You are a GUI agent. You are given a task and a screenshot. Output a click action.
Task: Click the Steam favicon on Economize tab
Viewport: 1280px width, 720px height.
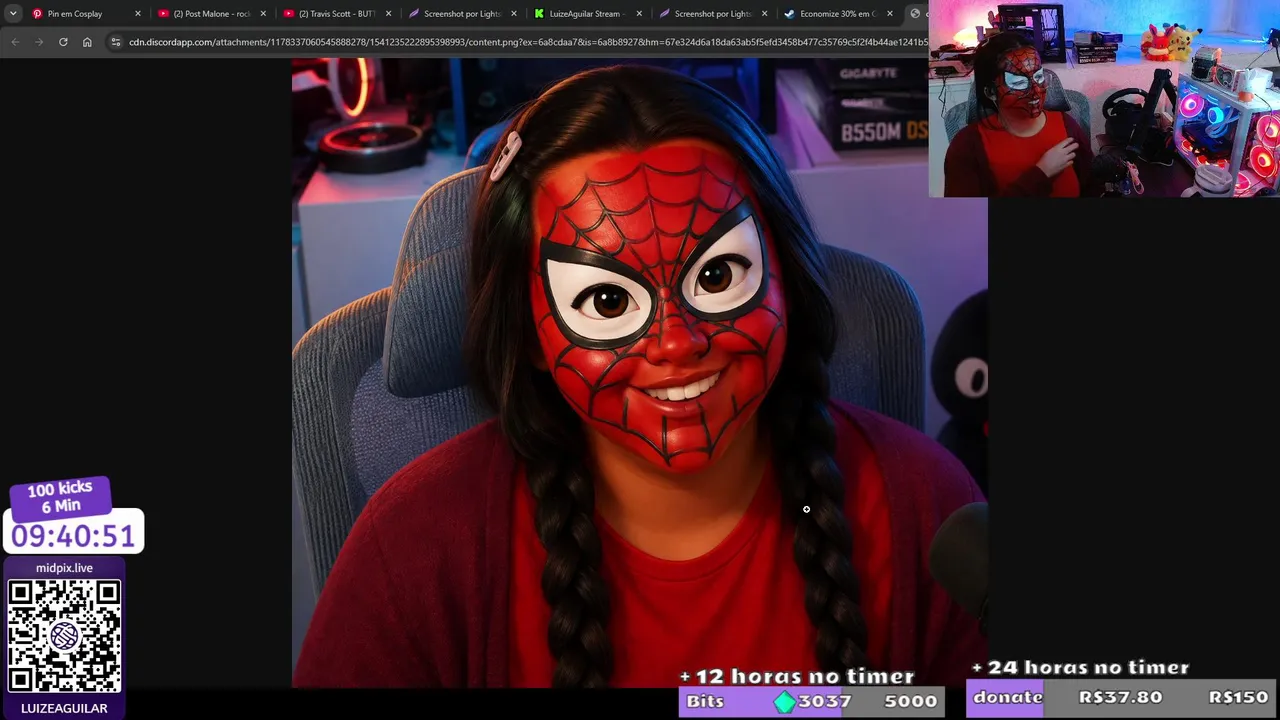(x=790, y=14)
